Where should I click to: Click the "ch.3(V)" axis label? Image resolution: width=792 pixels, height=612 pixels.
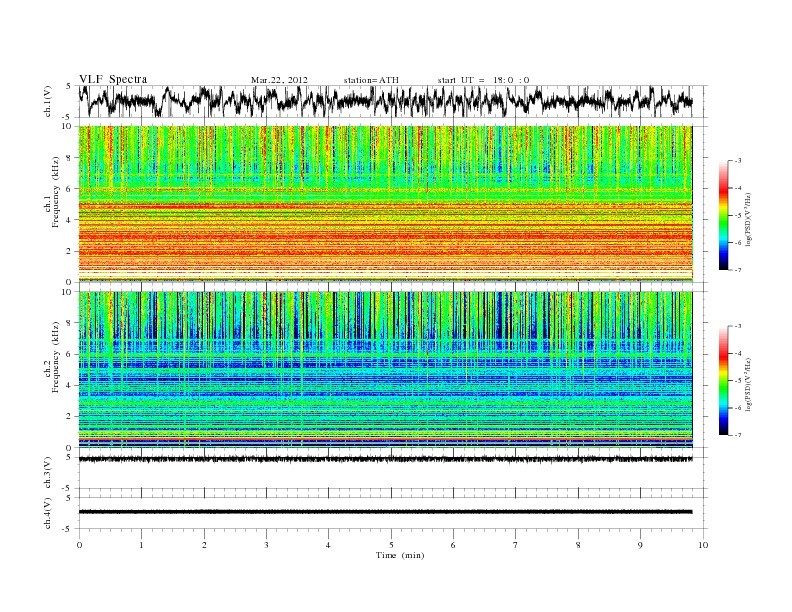48,473
